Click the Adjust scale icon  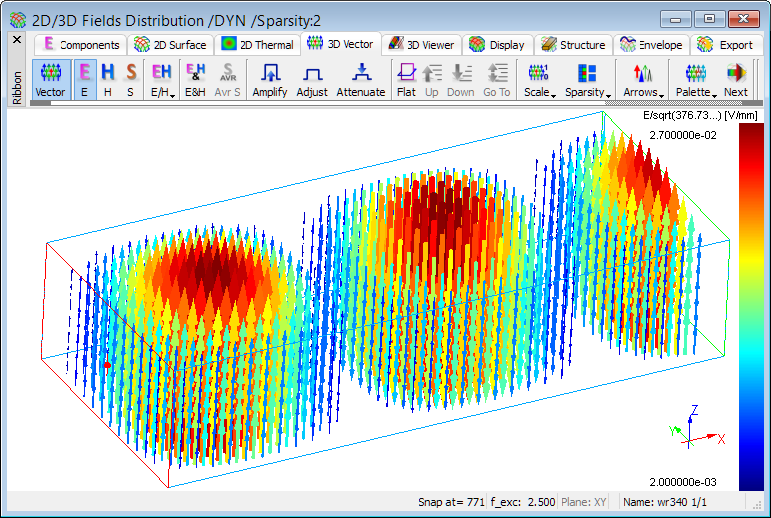click(x=312, y=79)
